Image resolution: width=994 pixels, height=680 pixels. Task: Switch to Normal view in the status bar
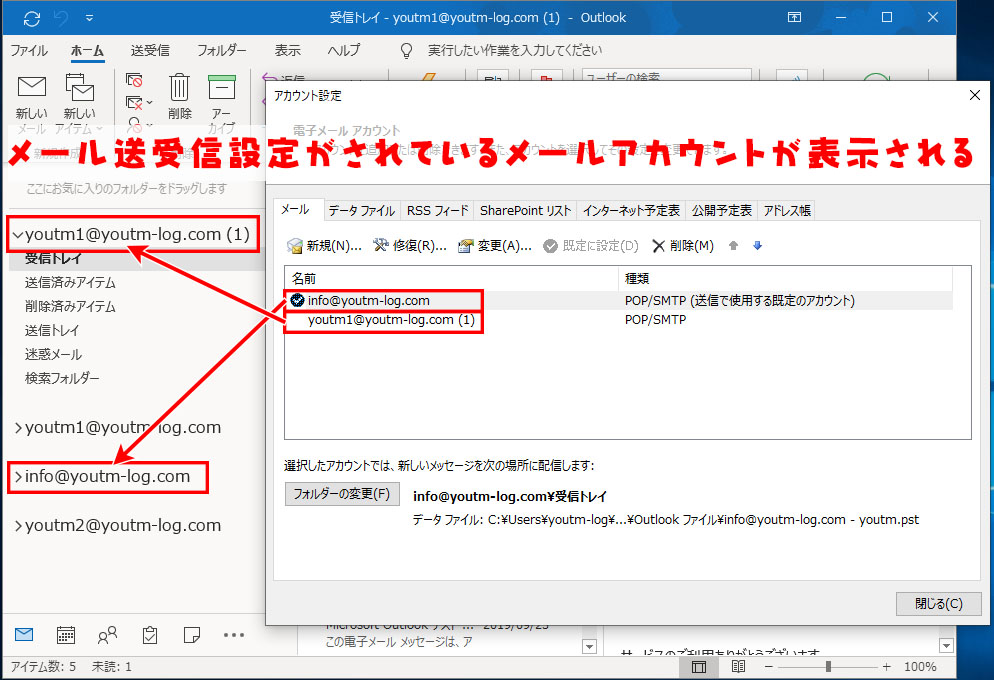pos(699,667)
